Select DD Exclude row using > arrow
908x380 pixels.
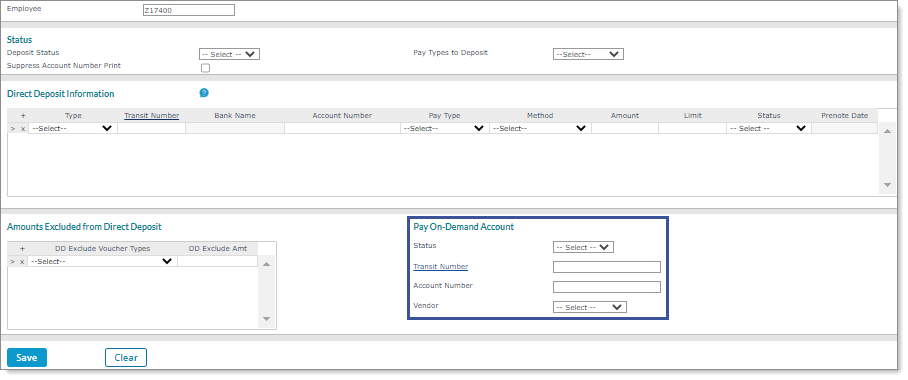(x=13, y=262)
